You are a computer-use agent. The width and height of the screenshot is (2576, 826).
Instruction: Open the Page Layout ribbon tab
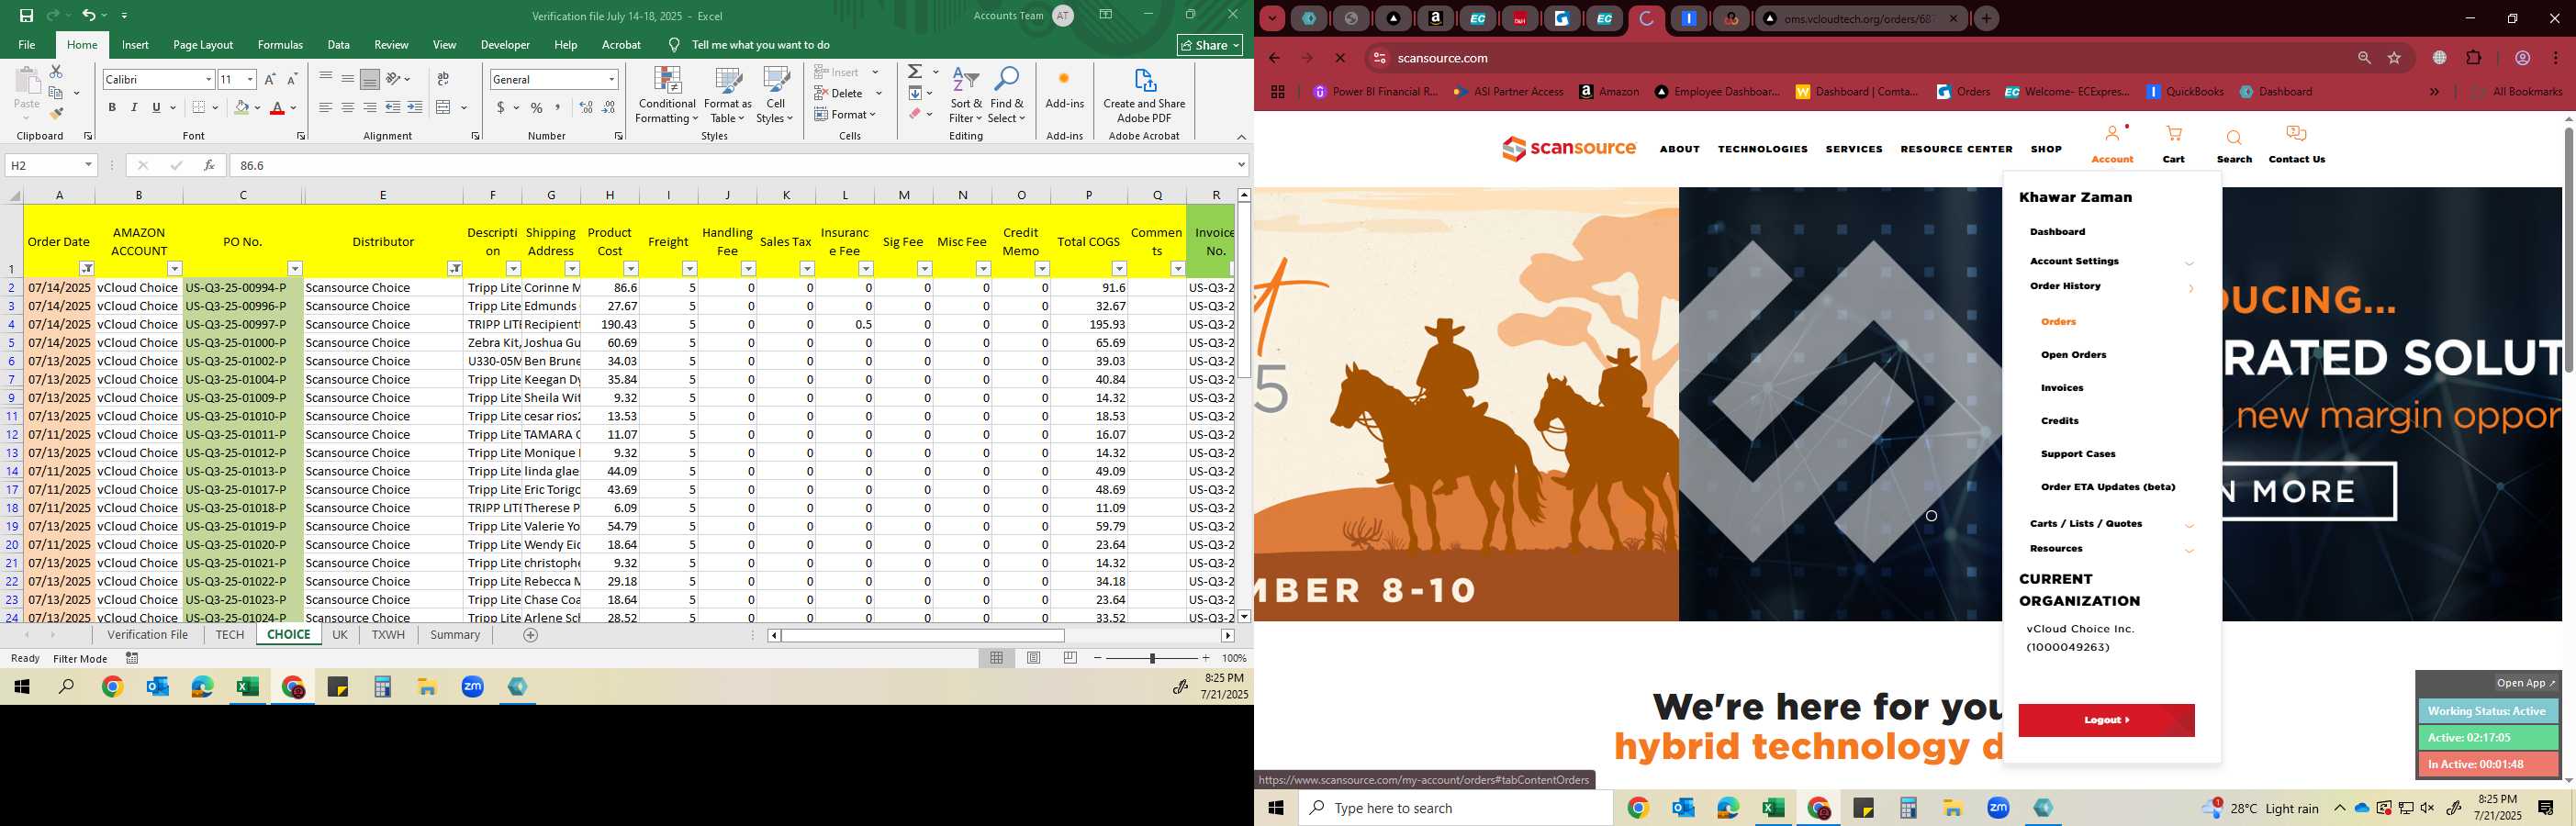pos(203,45)
